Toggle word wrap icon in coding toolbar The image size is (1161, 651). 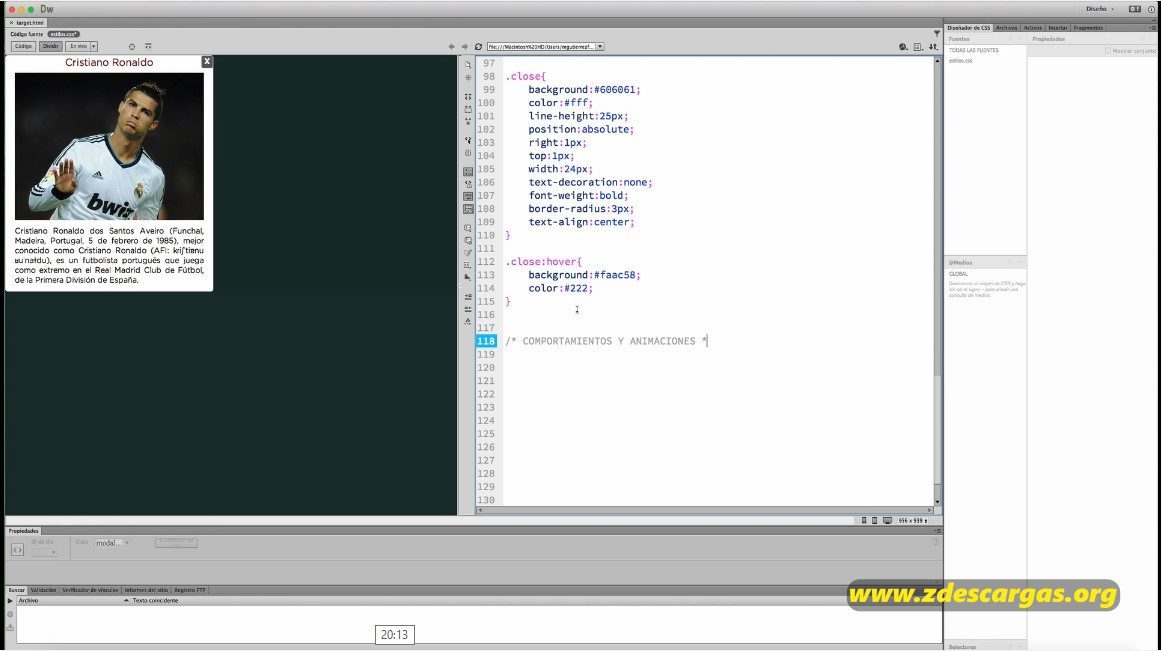click(x=468, y=196)
